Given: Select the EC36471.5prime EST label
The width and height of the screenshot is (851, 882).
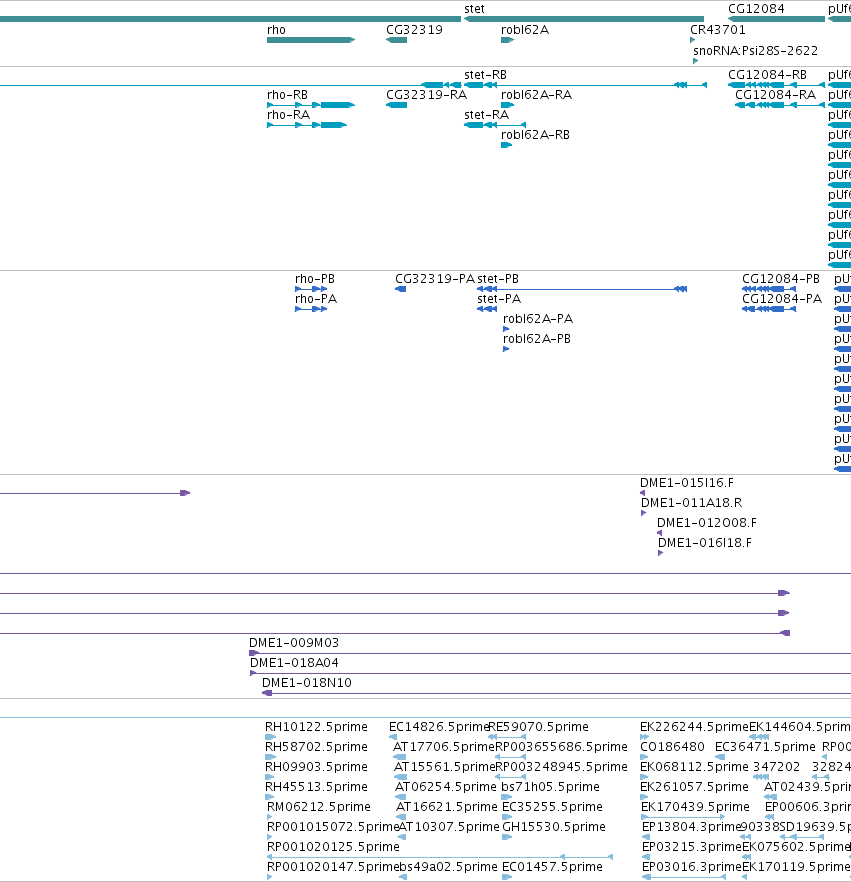Looking at the screenshot, I should [x=765, y=747].
